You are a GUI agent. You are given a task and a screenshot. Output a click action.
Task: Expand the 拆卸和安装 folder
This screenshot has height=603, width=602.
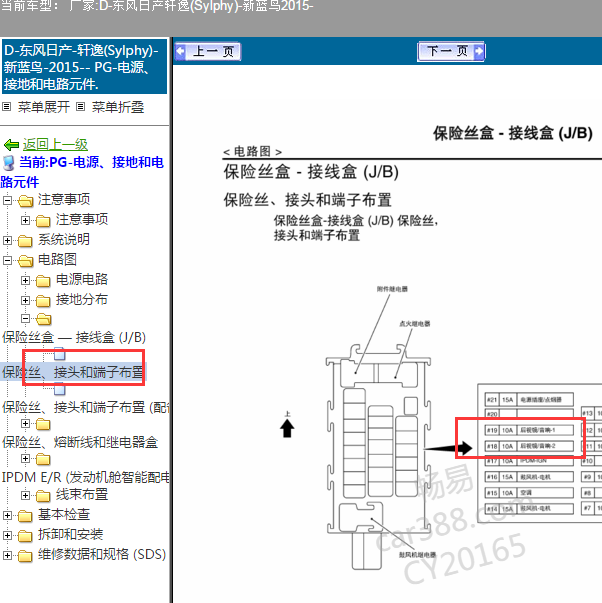tap(7, 535)
